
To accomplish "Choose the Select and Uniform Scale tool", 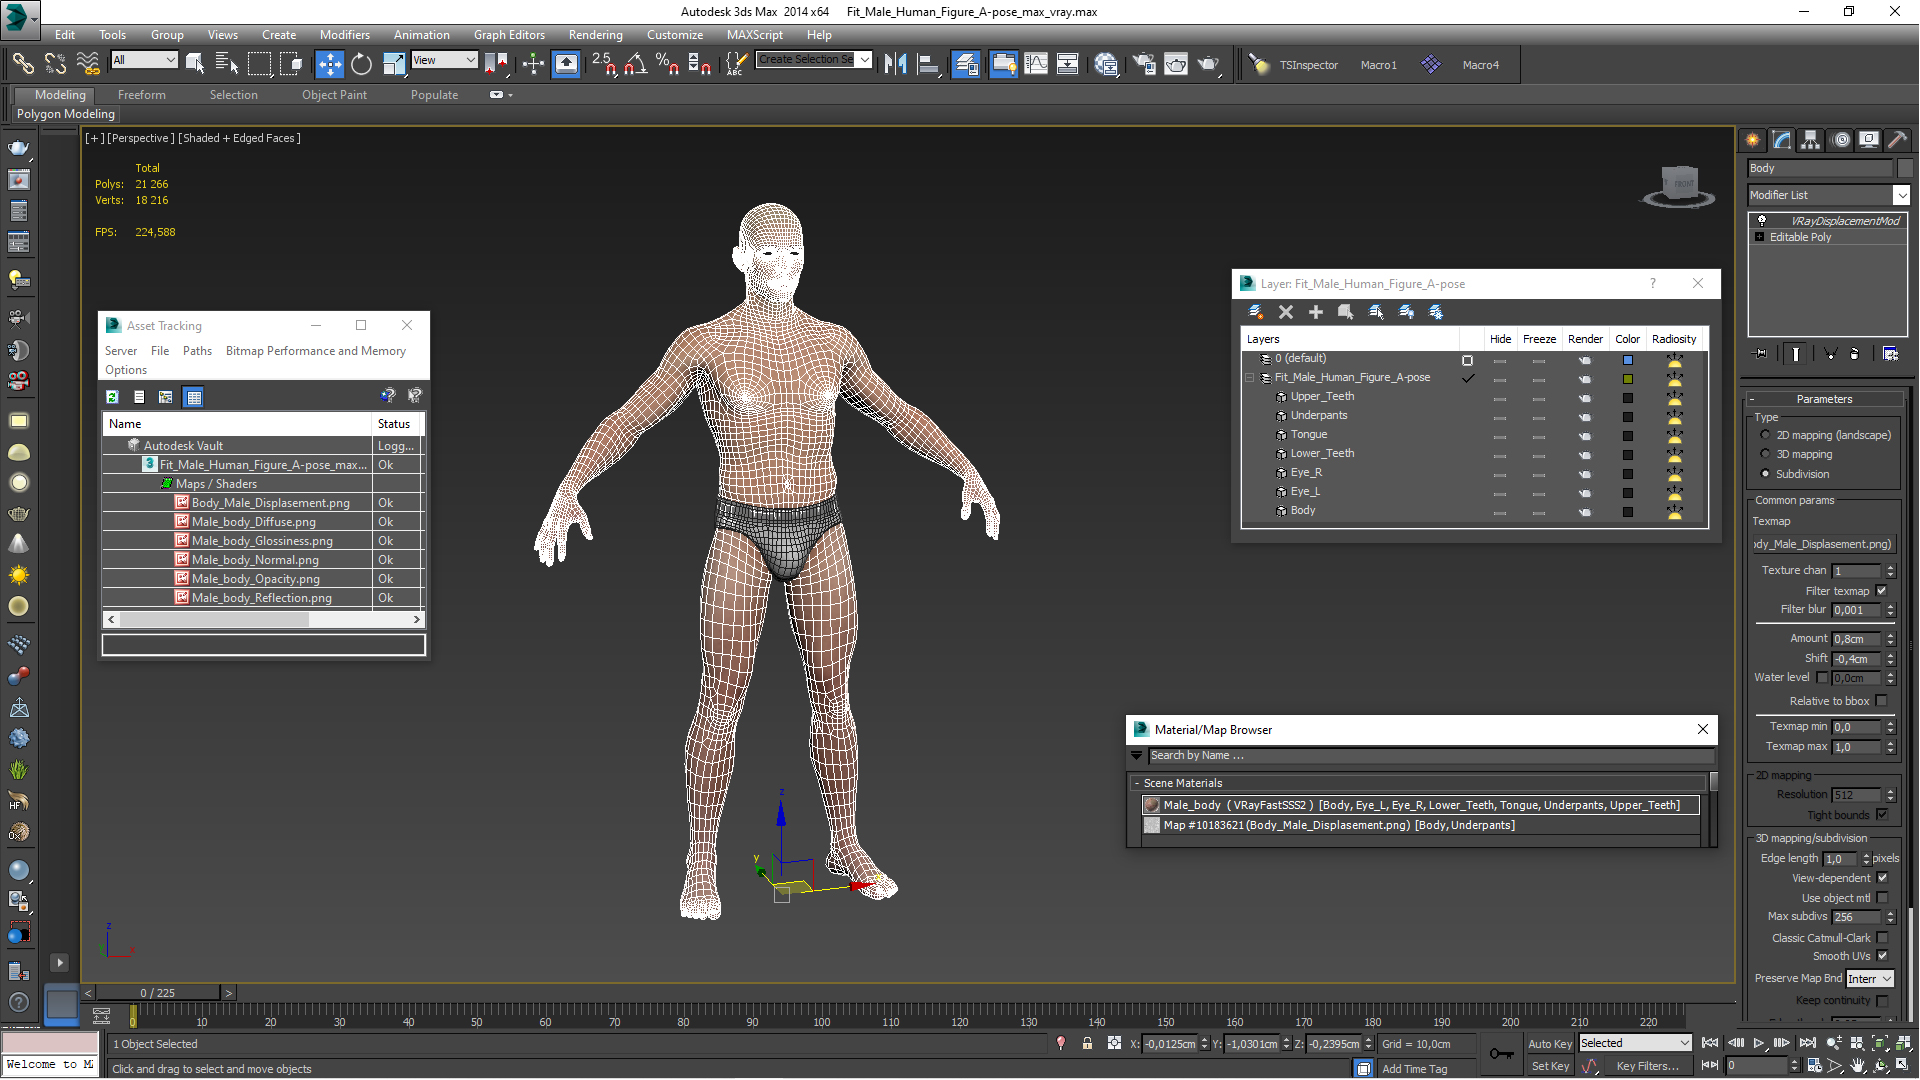I will click(x=394, y=64).
